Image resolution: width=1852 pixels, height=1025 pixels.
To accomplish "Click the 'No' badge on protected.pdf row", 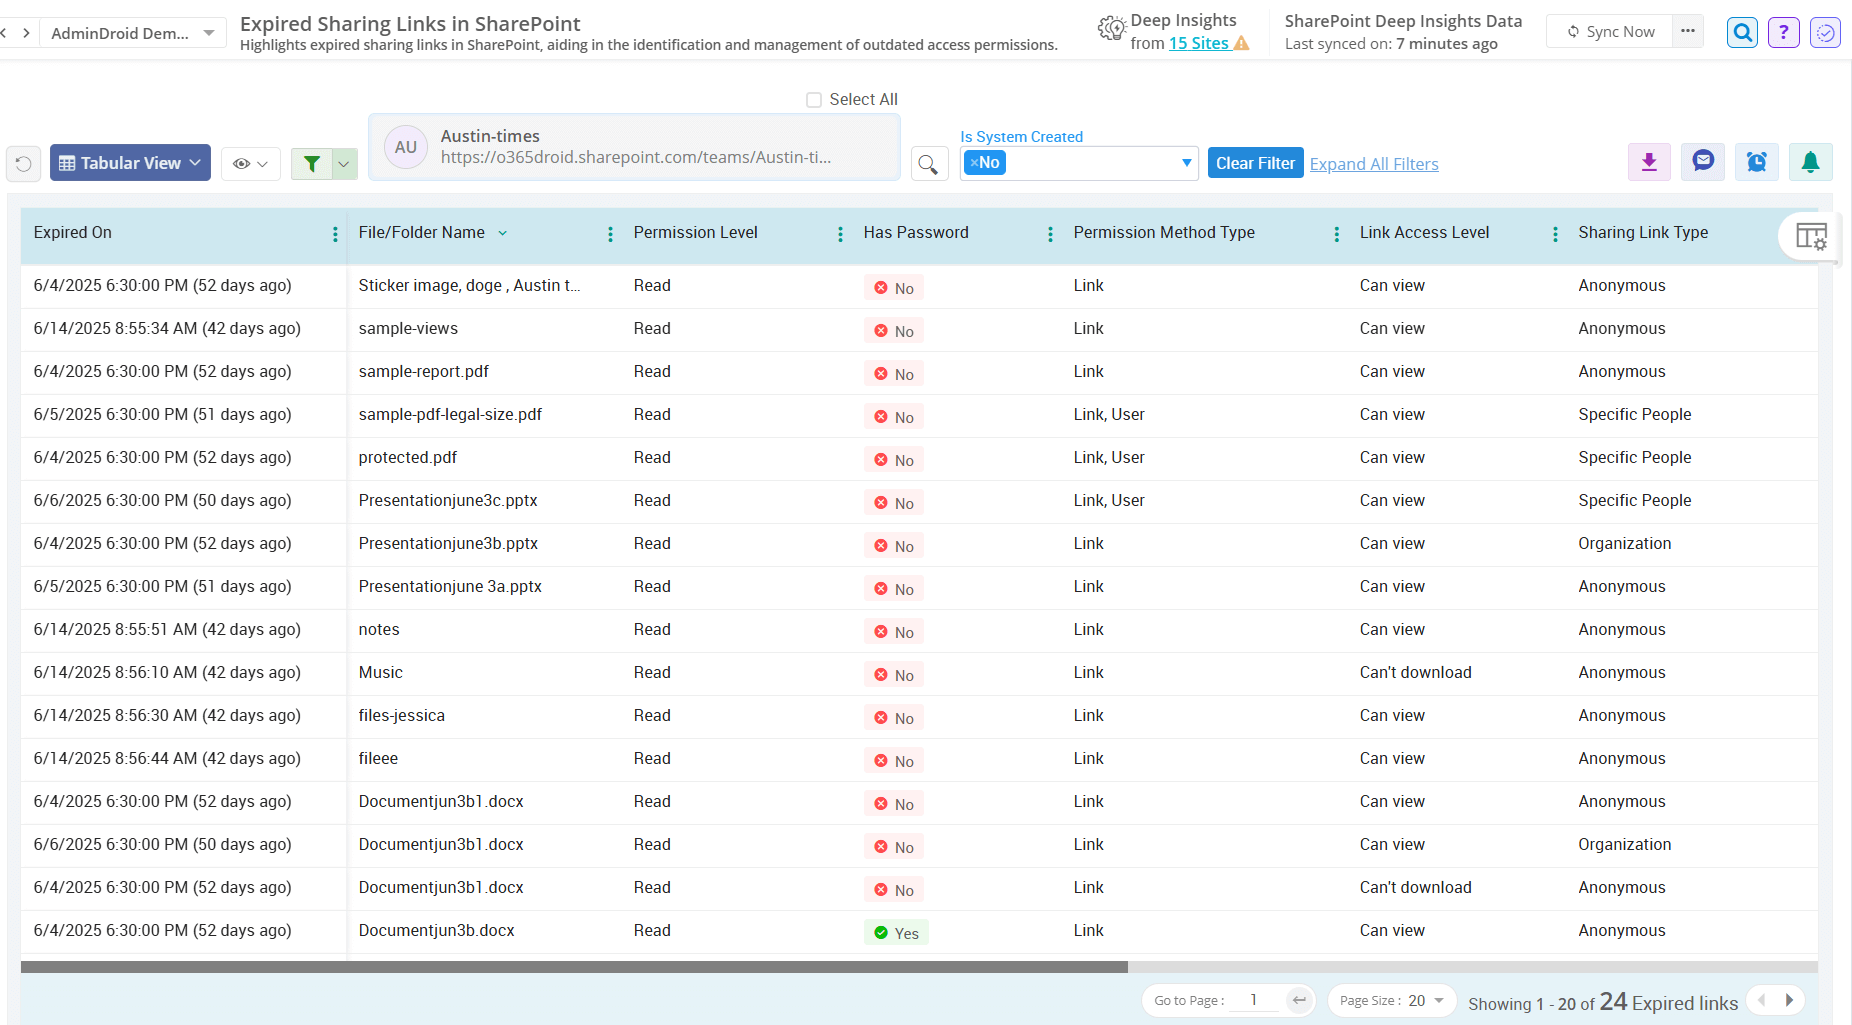I will (x=893, y=459).
